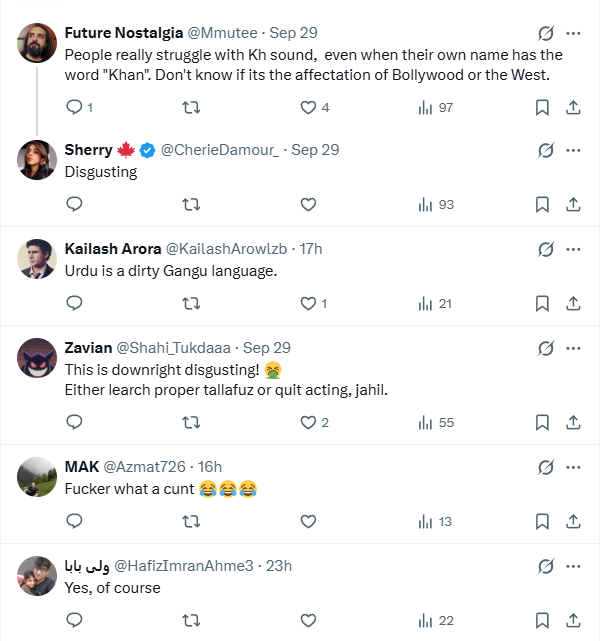Open the 17h timestamp on Kailash's tweet
The width and height of the screenshot is (604, 641).
pos(311,249)
